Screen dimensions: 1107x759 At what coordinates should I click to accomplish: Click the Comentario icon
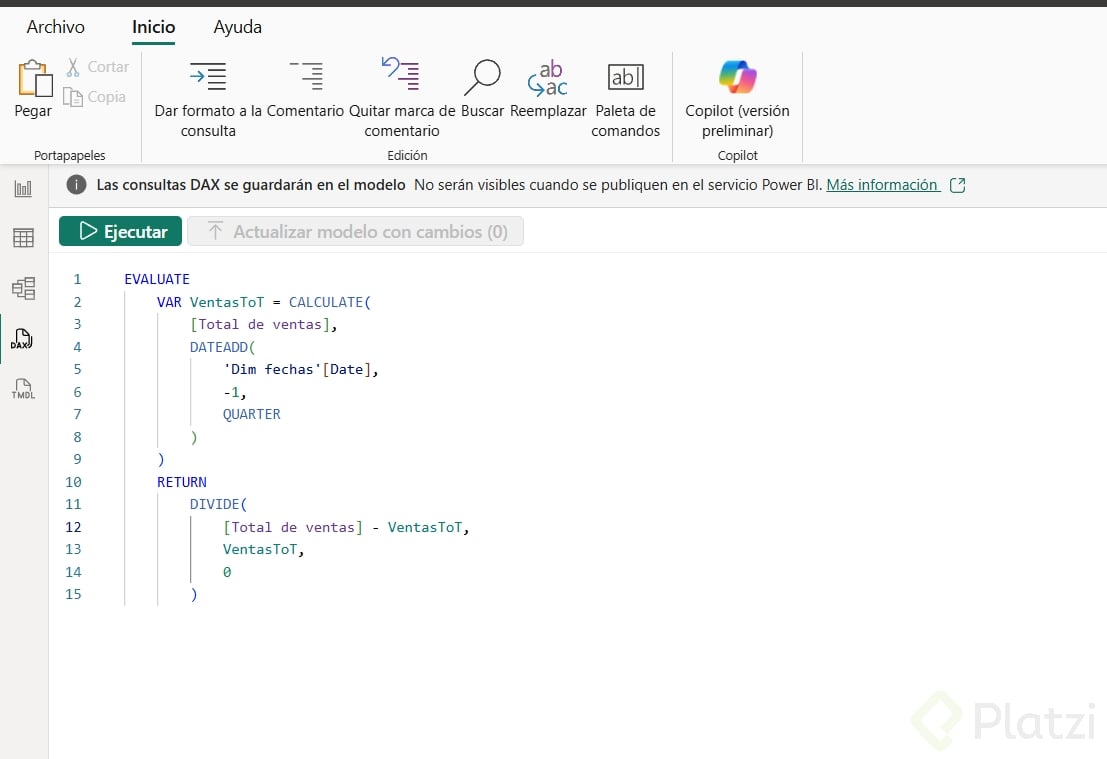coord(306,77)
